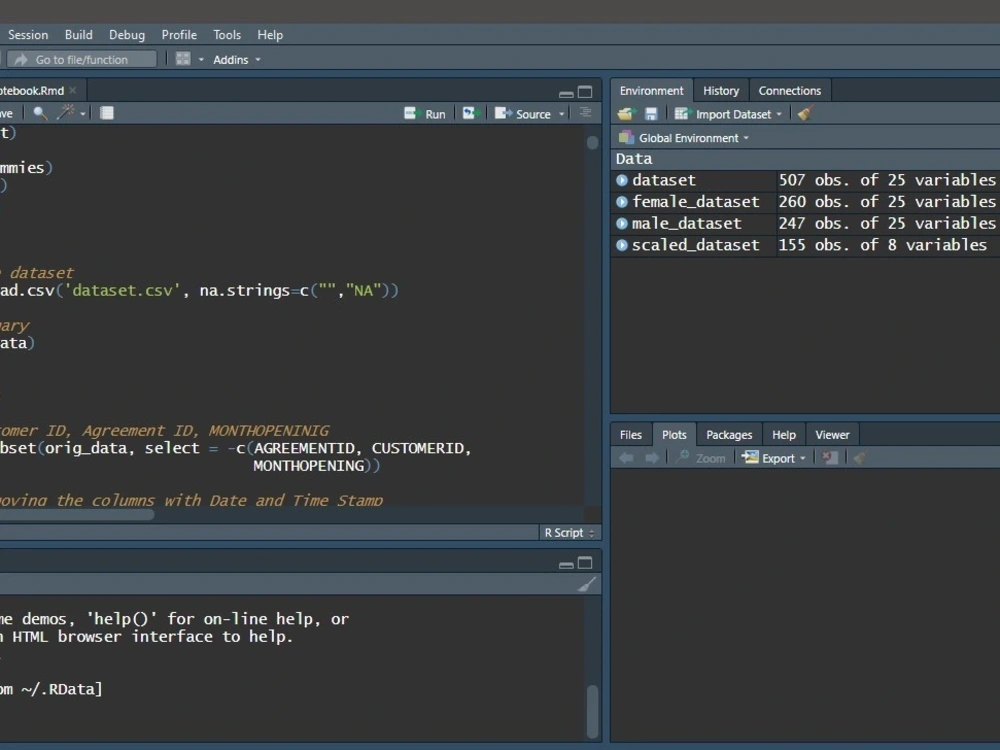1000x750 pixels.
Task: Open the Tools menu
Action: (227, 35)
